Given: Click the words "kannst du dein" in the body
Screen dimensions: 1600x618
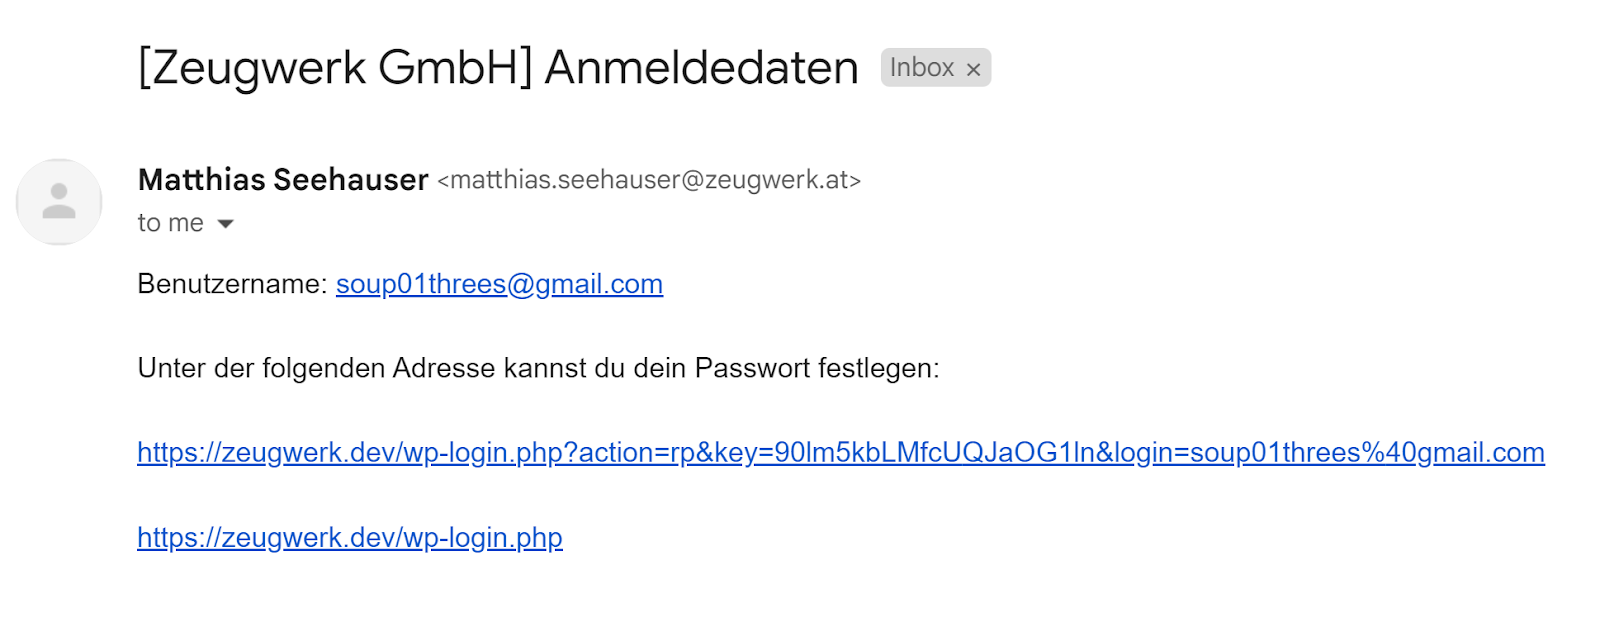Looking at the screenshot, I should tap(595, 368).
